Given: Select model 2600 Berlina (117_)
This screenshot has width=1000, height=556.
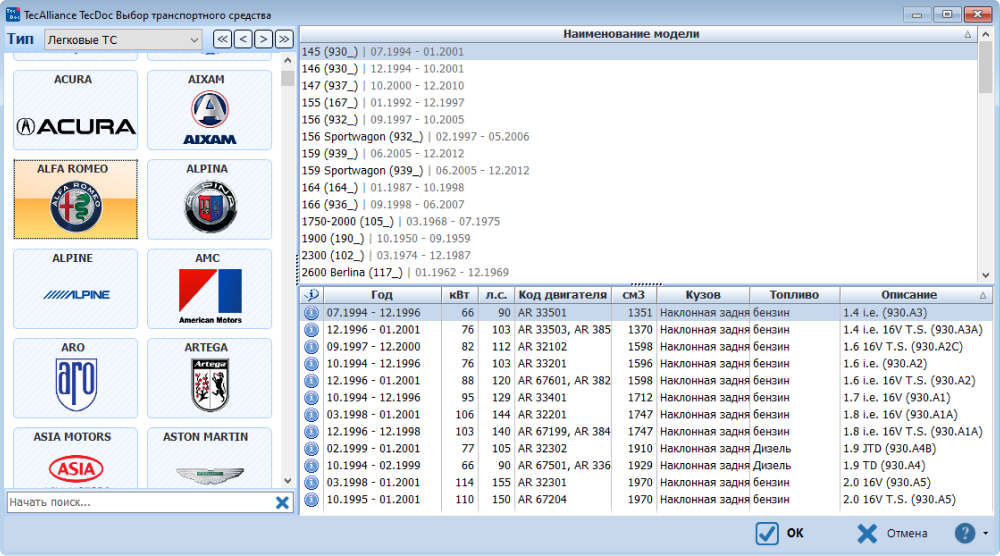Looking at the screenshot, I should [x=638, y=272].
